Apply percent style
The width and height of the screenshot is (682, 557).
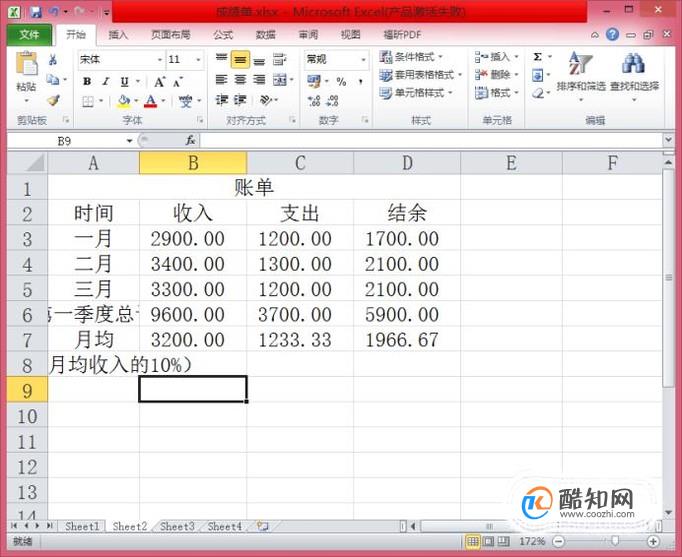point(341,81)
